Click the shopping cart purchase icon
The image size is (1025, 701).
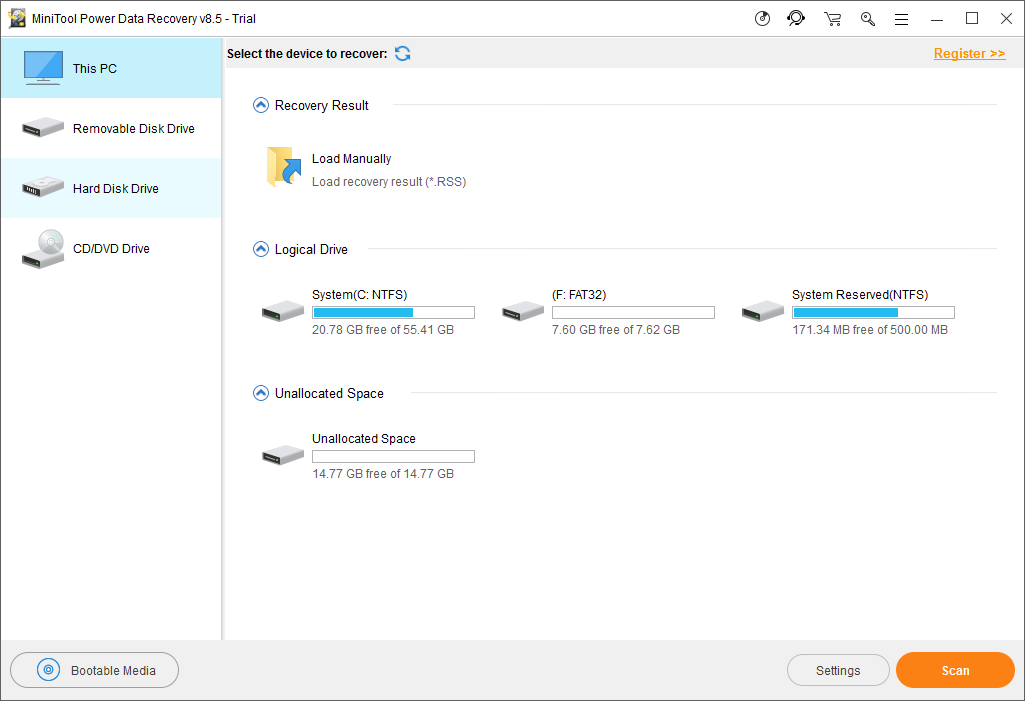(x=832, y=18)
